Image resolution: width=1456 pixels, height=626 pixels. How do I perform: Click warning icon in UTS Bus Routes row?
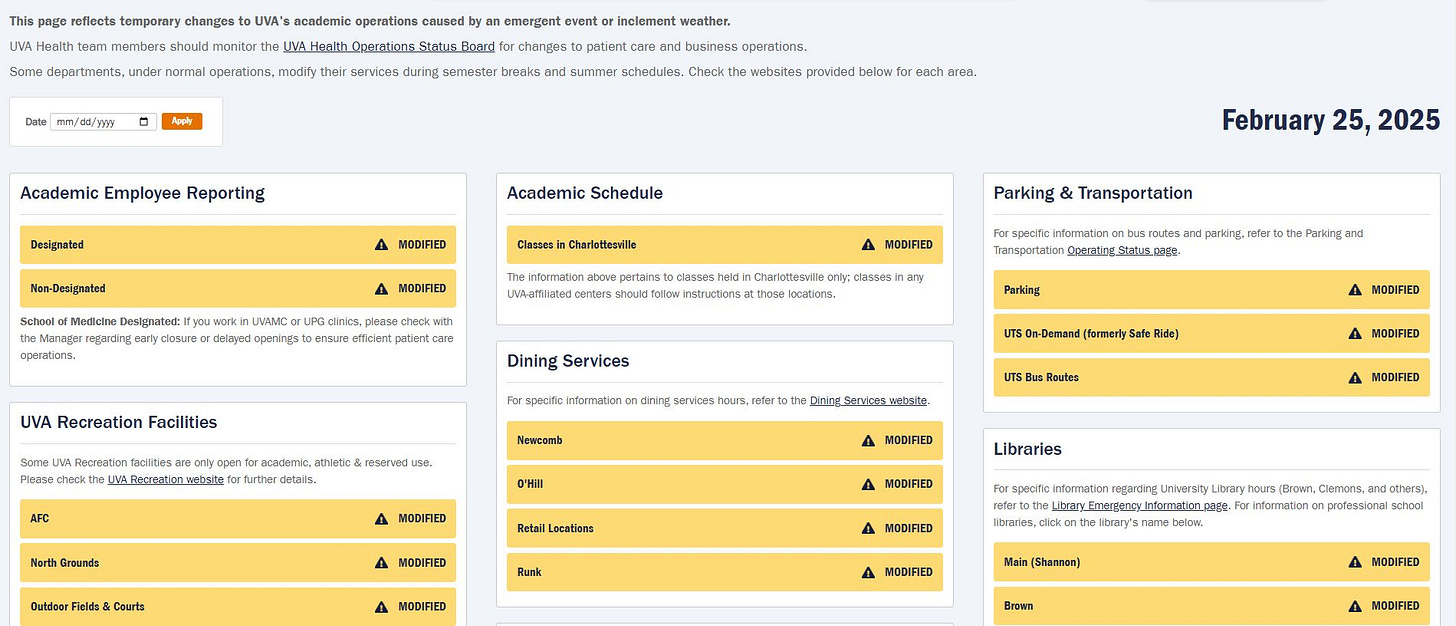point(1355,377)
